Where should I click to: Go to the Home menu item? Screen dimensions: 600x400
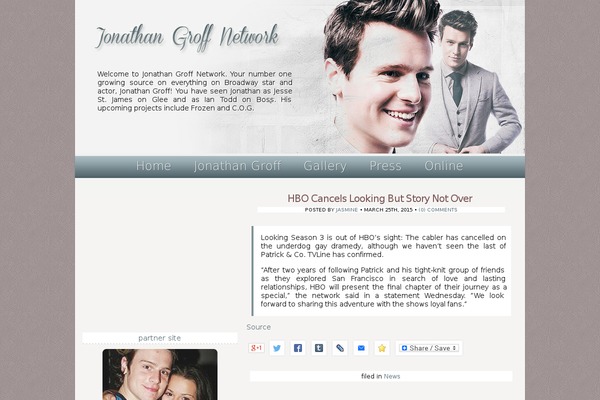[x=153, y=166]
